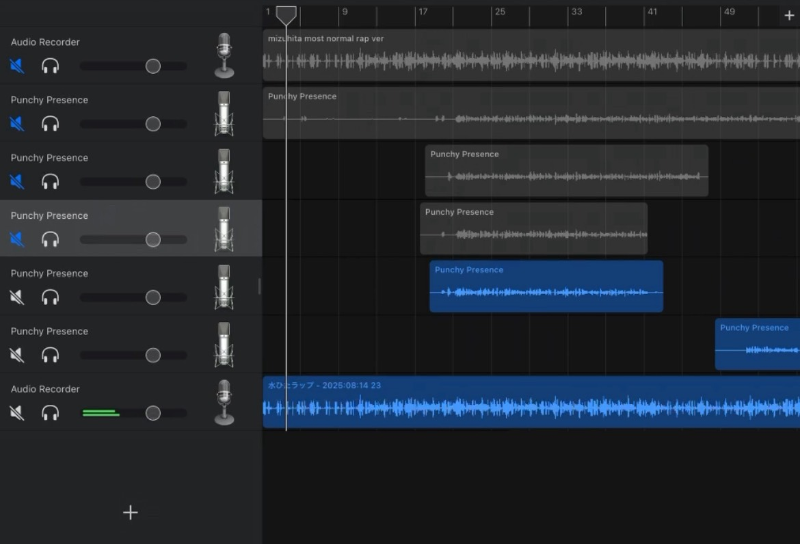Click the playhead handle on the ruler
The width and height of the screenshot is (800, 544).
click(286, 15)
